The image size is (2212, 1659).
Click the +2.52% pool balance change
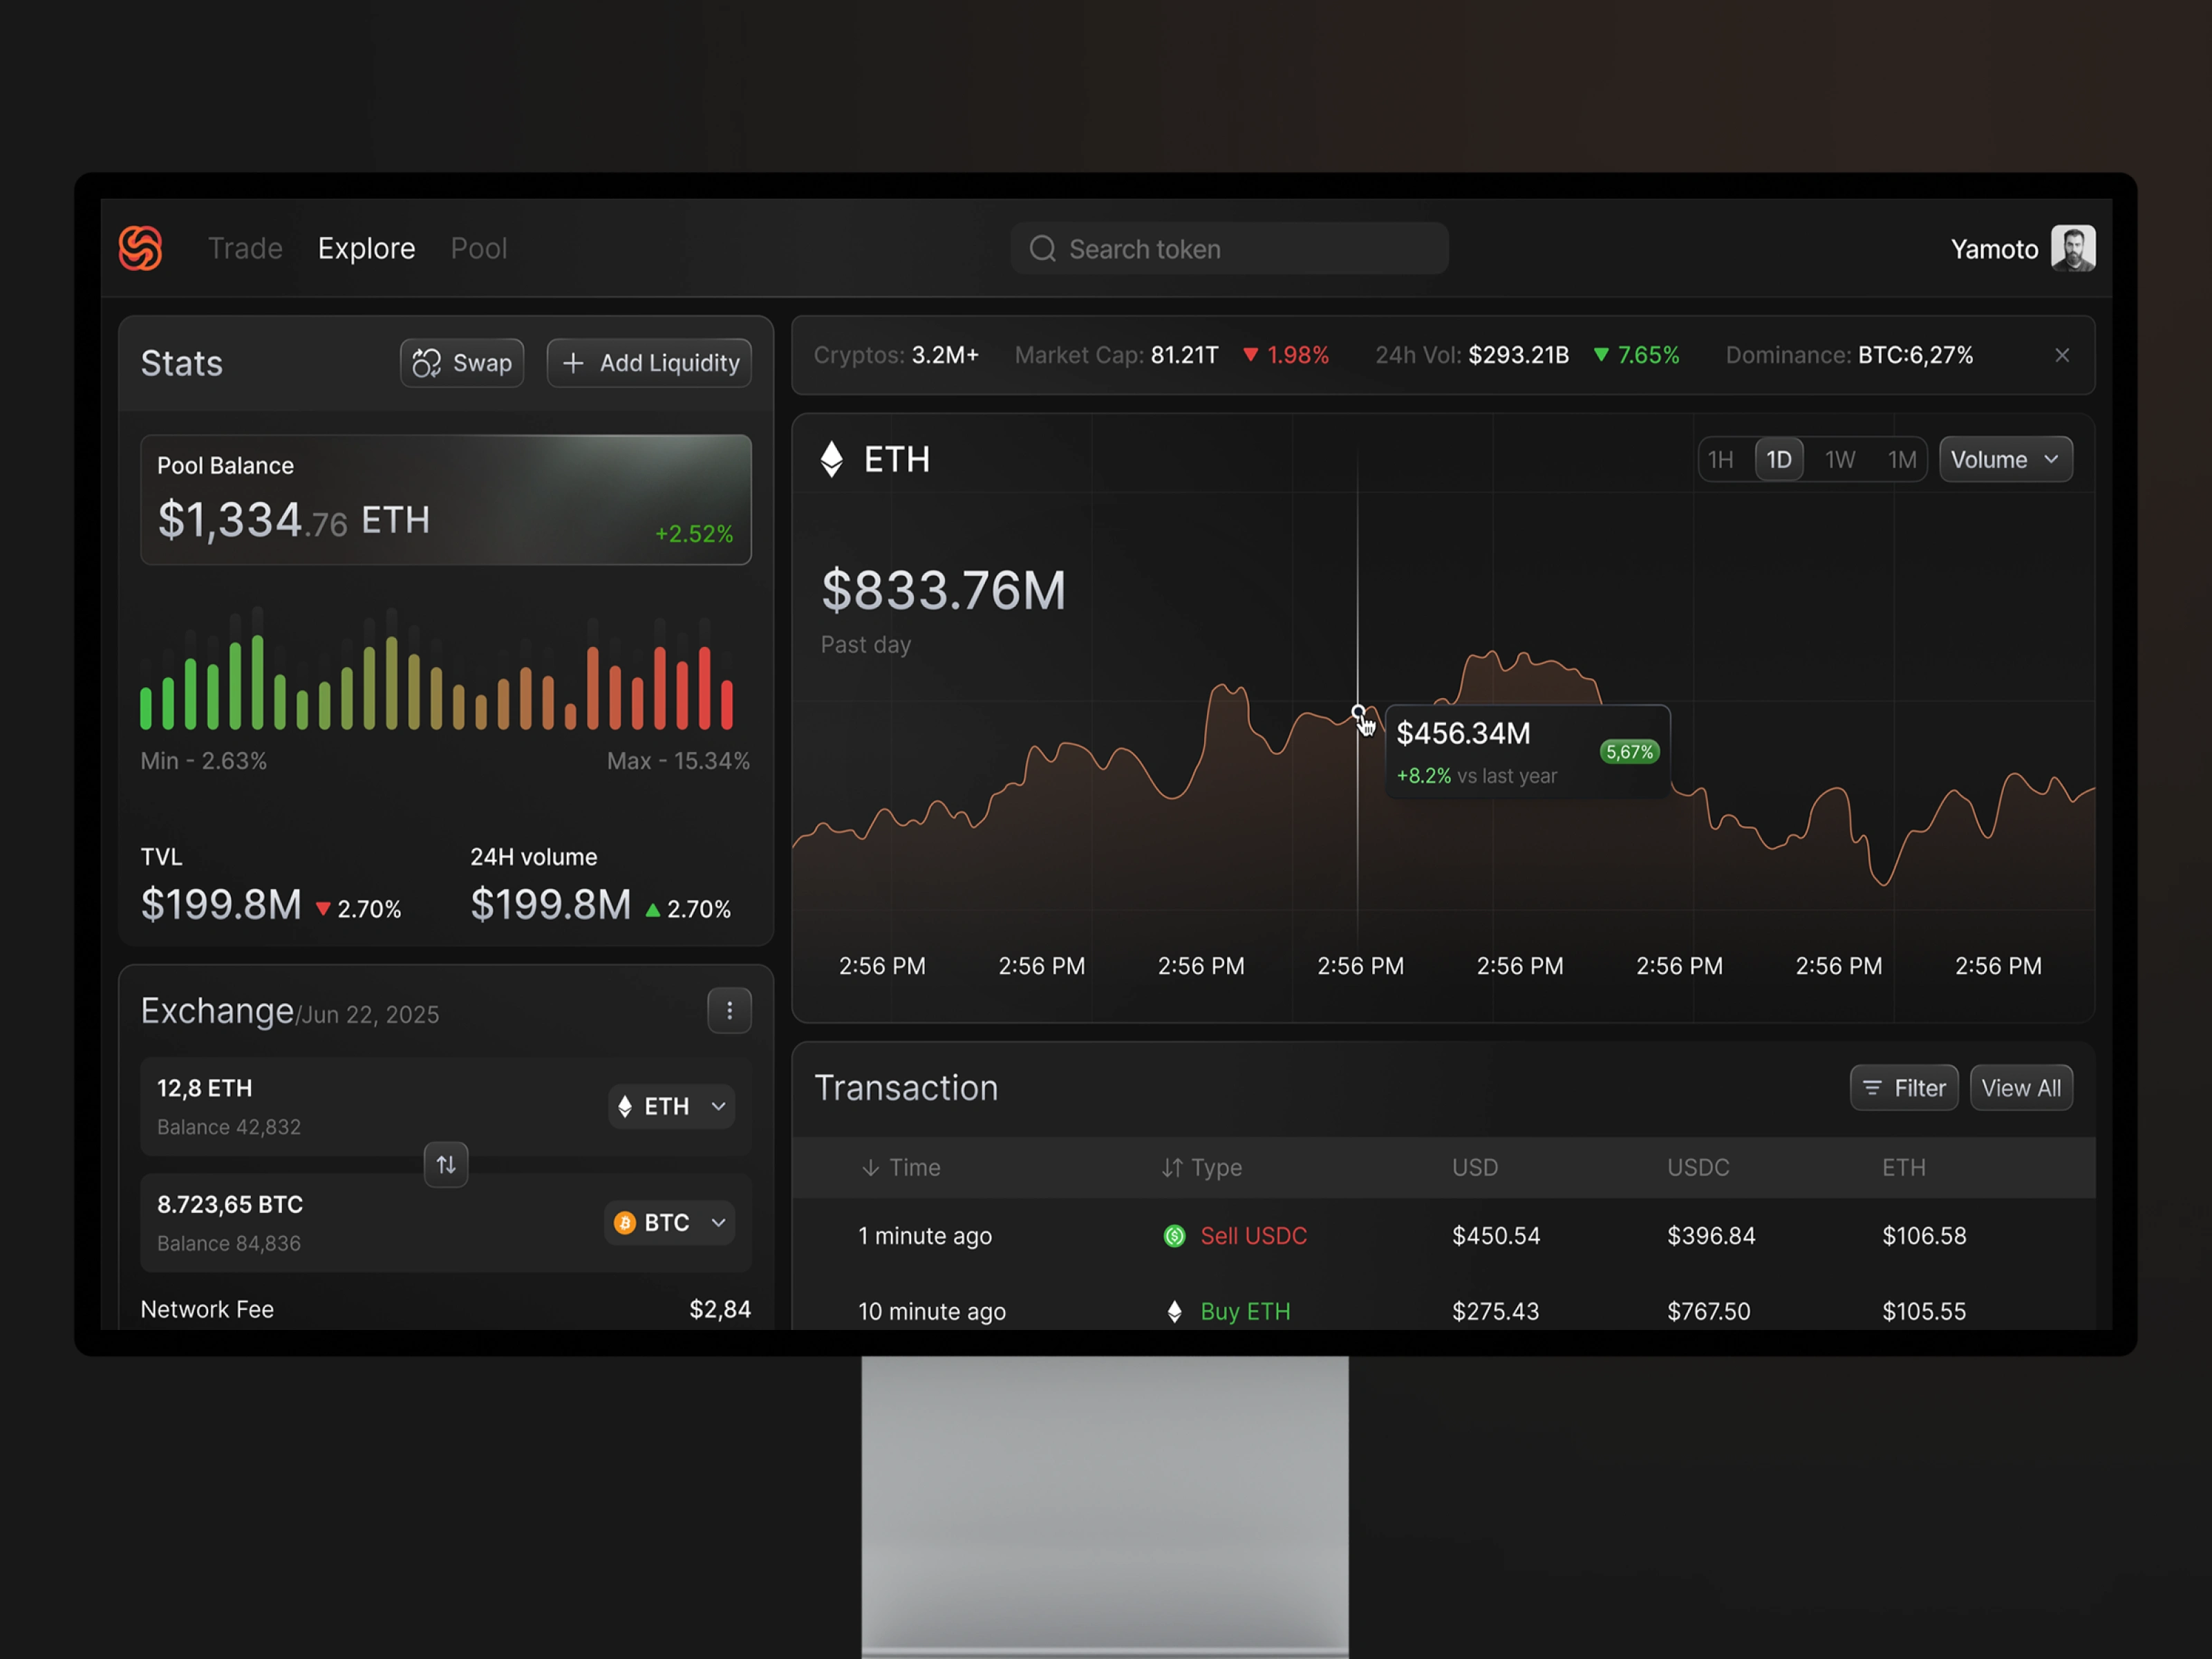[694, 534]
